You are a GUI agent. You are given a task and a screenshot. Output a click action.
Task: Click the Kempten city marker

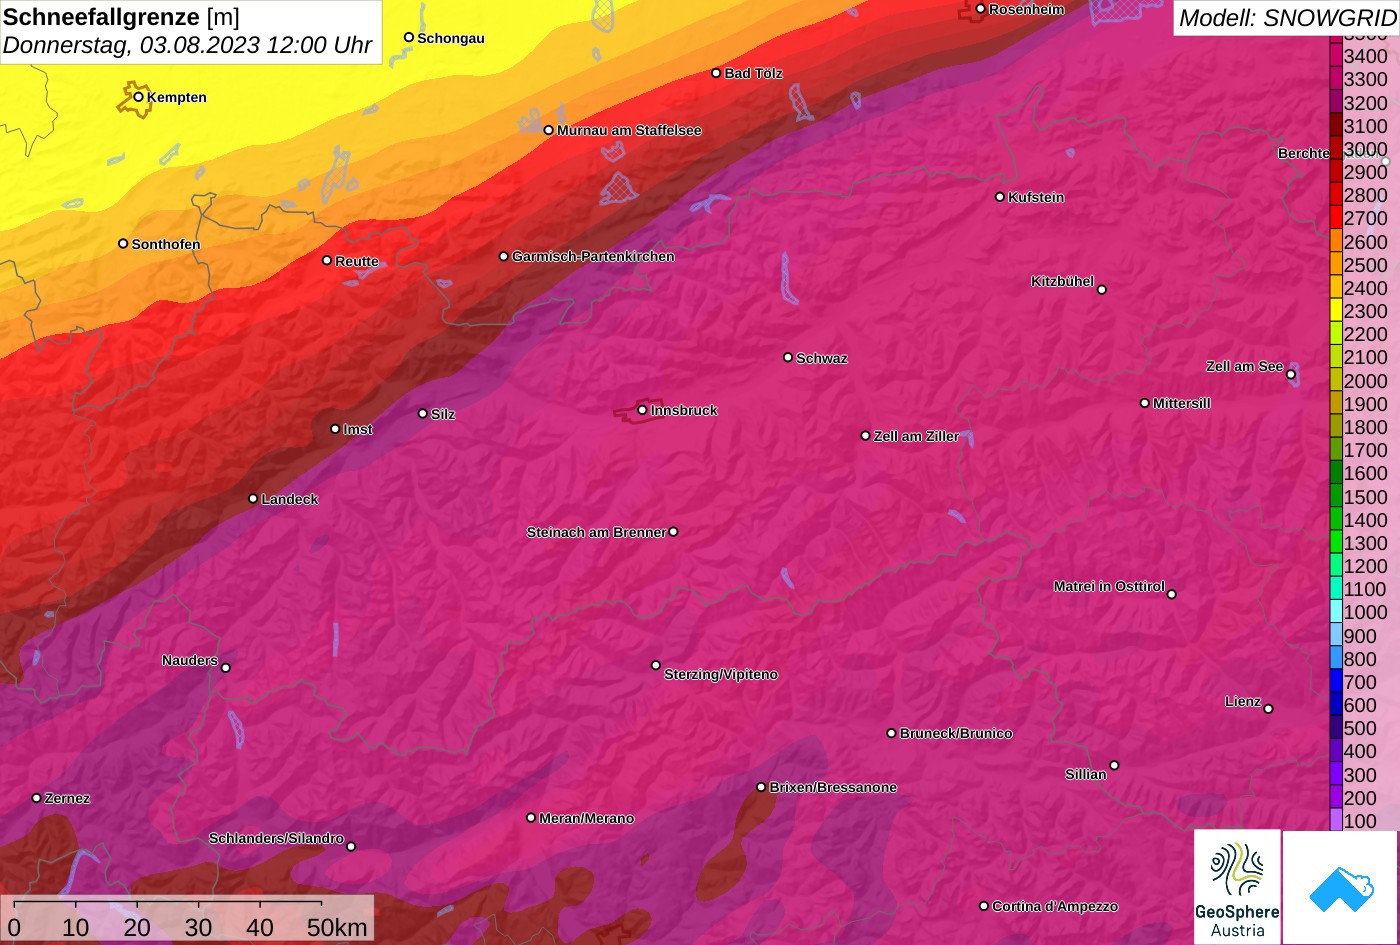[x=139, y=97]
